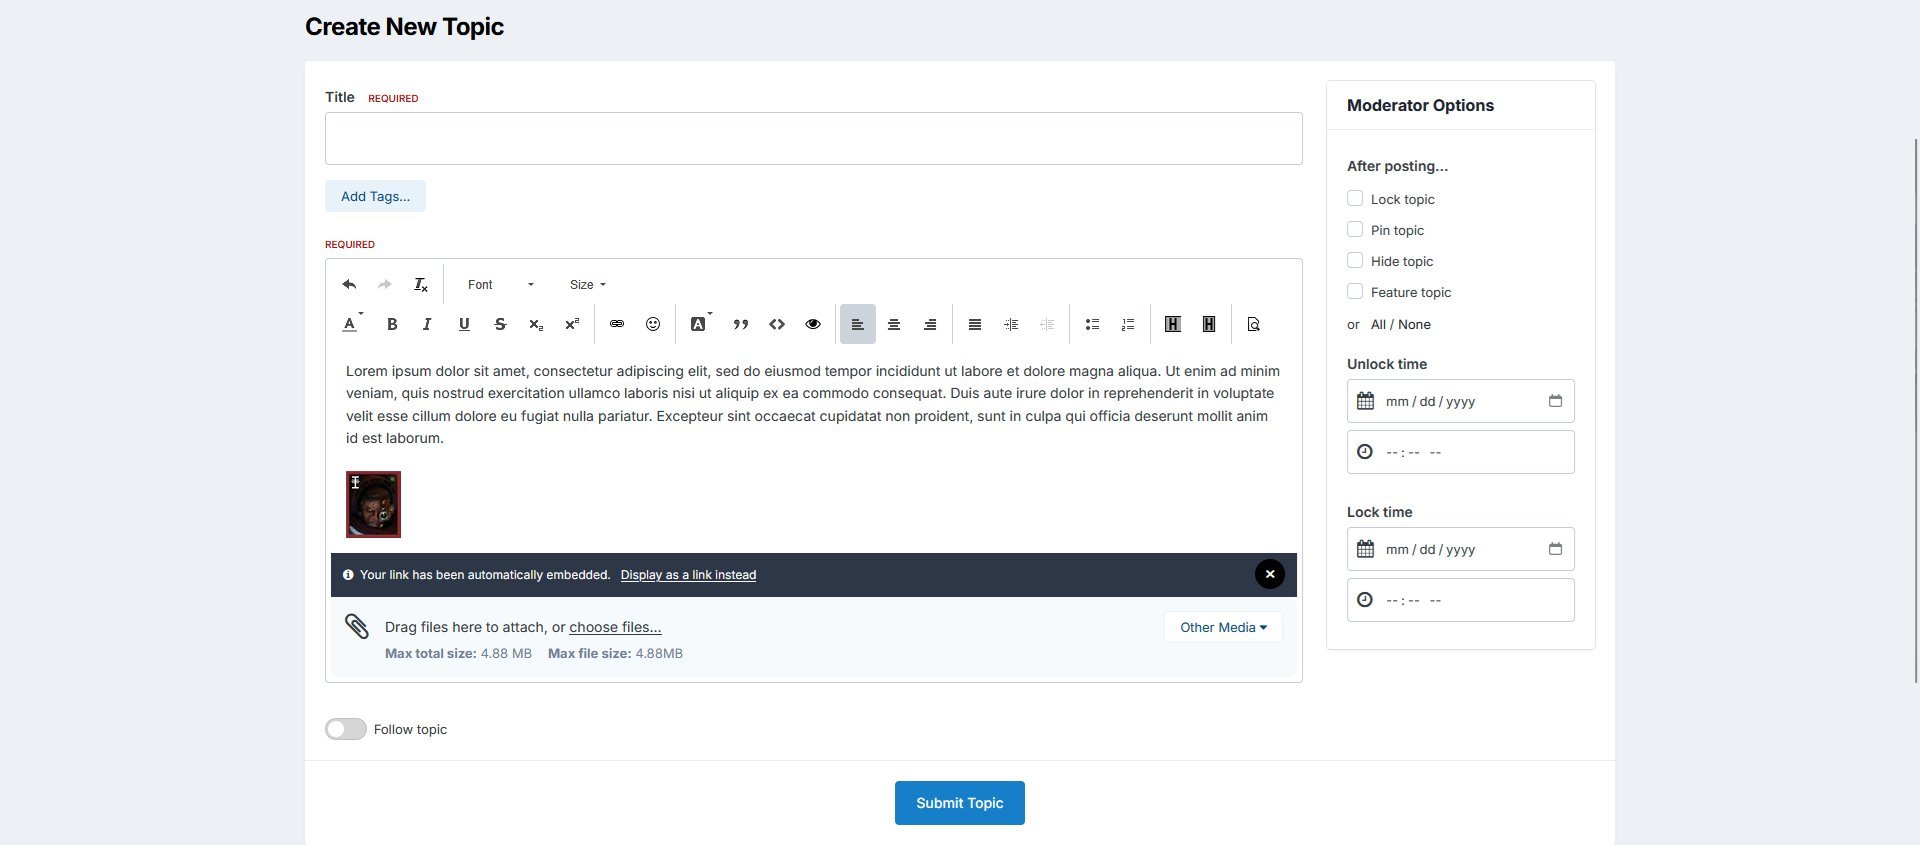Insert a code snippet with the angle-brackets icon
The width and height of the screenshot is (1920, 845).
point(777,324)
